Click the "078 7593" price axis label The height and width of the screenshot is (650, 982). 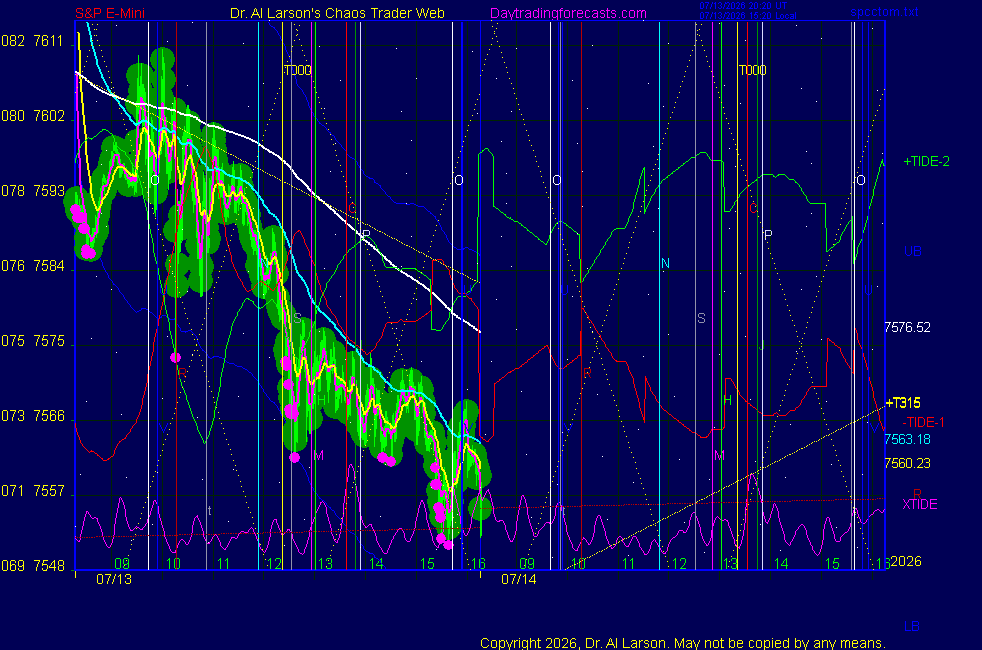tap(33, 191)
